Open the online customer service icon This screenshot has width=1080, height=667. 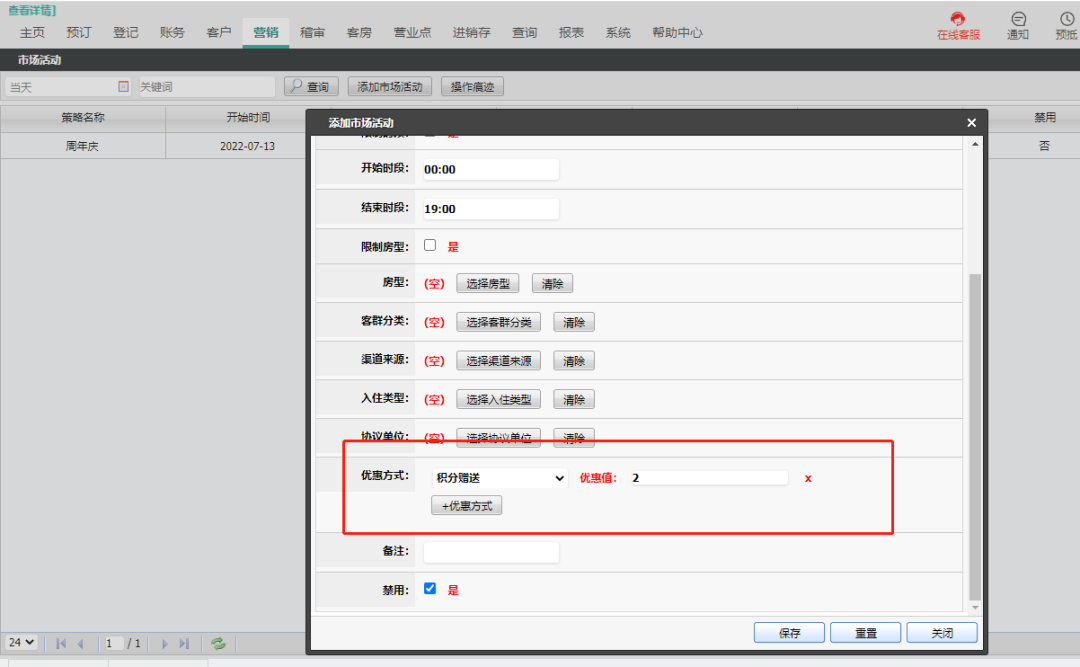click(957, 25)
